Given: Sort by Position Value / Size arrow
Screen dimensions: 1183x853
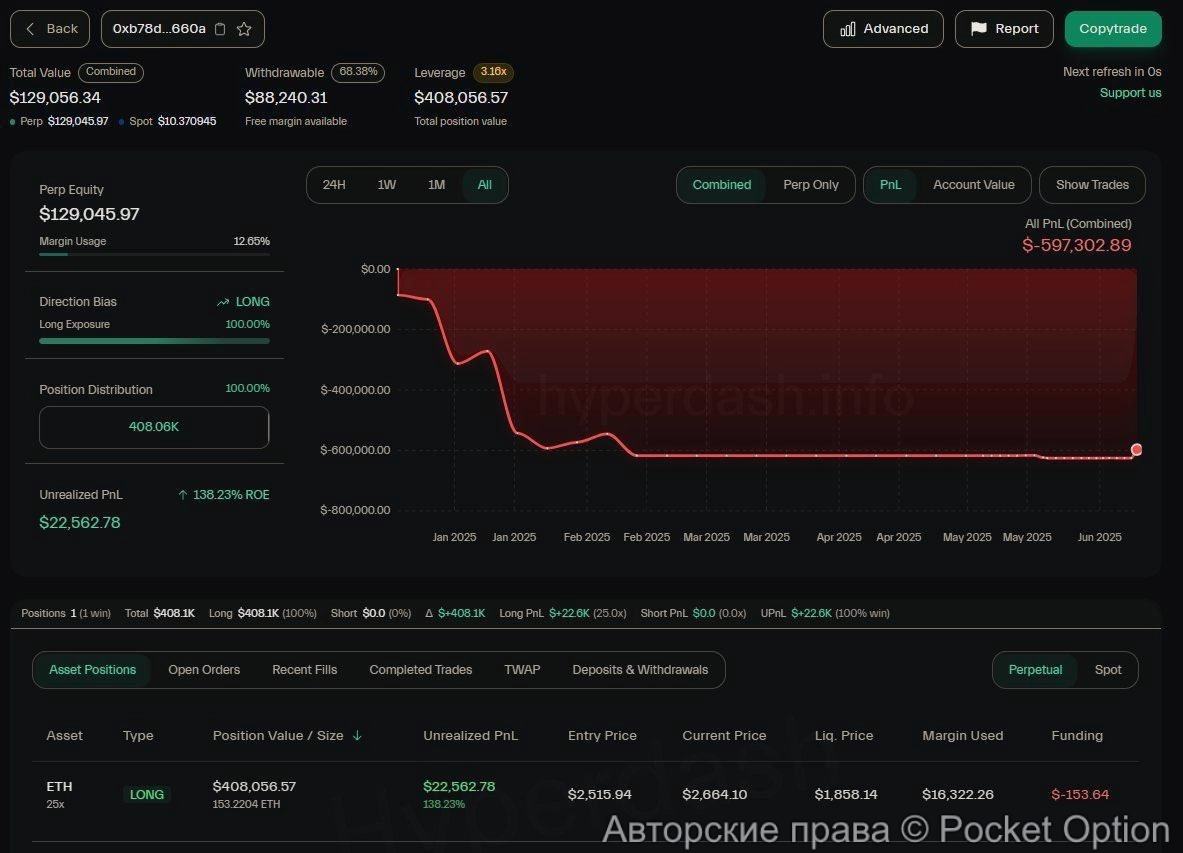Looking at the screenshot, I should point(357,736).
